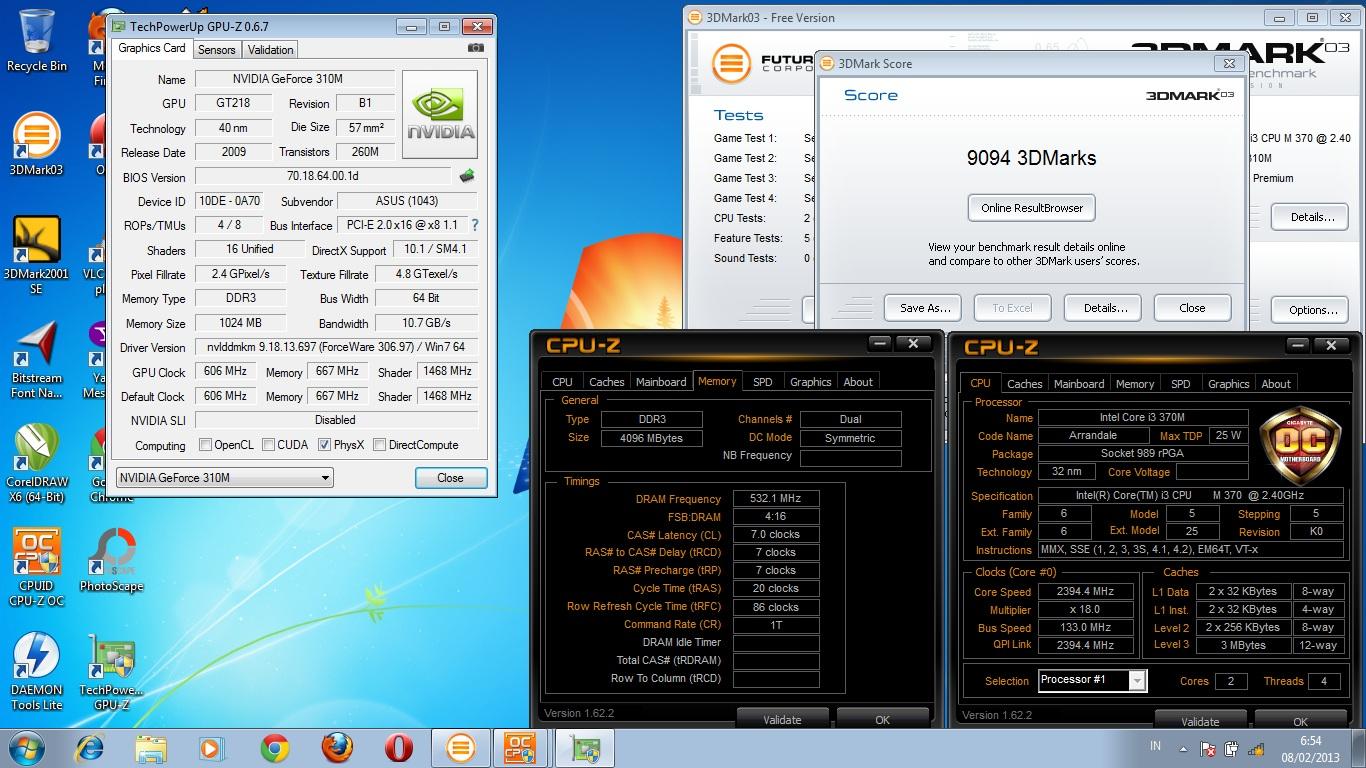Open the Bitstream Font Navigator desktop icon
This screenshot has height=768, width=1366.
36,360
